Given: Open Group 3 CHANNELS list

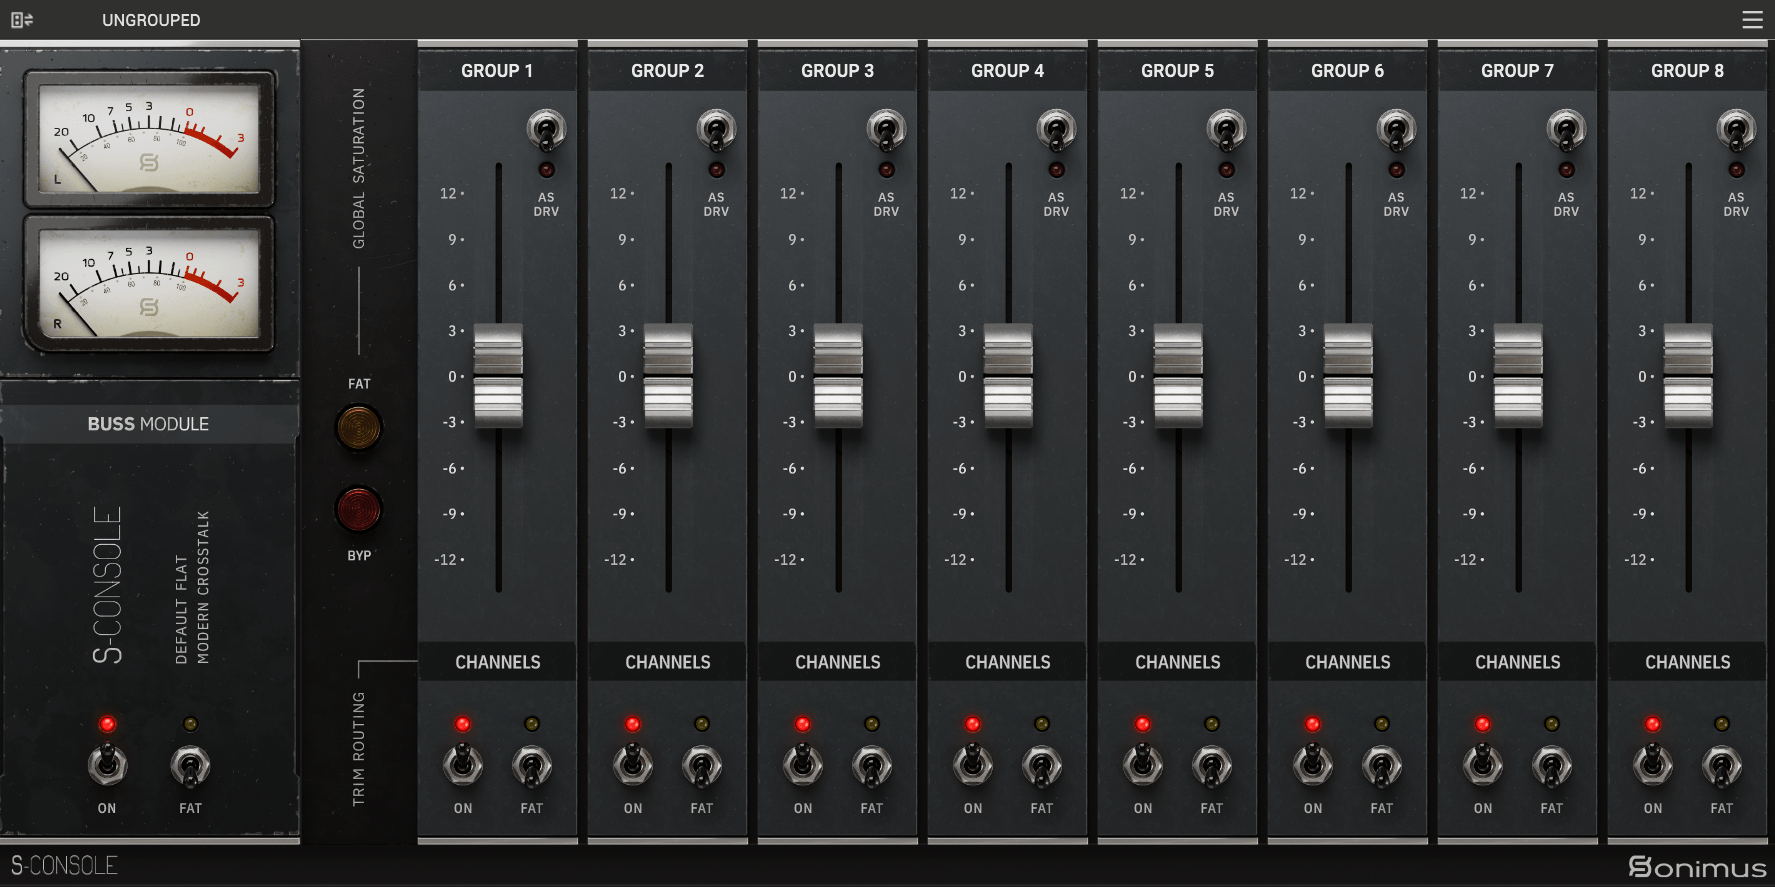Looking at the screenshot, I should point(838,662).
